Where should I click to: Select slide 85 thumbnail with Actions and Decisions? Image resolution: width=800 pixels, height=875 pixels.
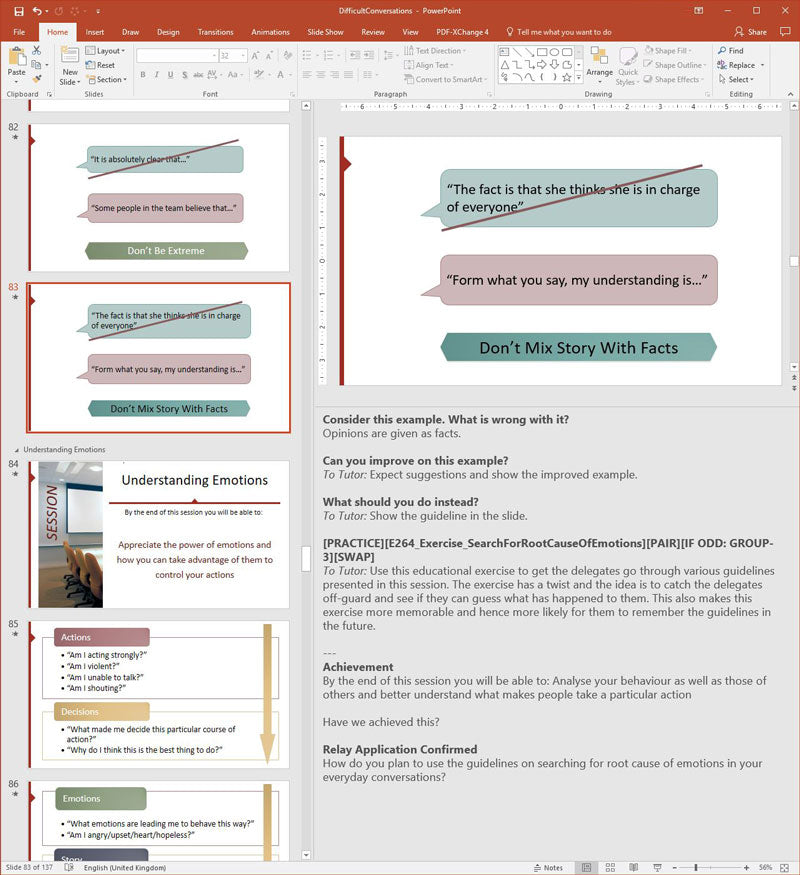click(160, 695)
